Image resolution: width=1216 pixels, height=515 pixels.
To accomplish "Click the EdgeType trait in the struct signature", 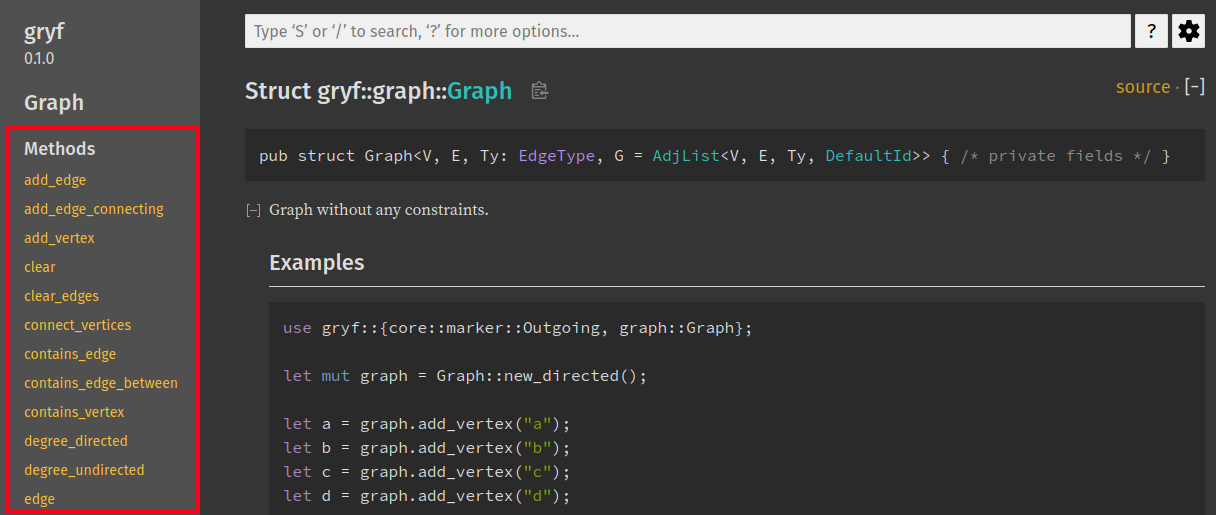I will click(x=555, y=156).
